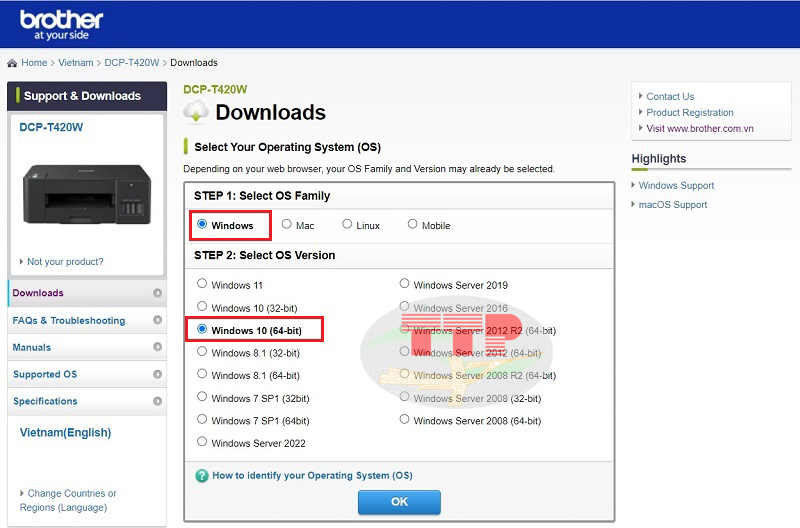800x528 pixels.
Task: Click the Brother at your side logo
Action: tap(61, 25)
